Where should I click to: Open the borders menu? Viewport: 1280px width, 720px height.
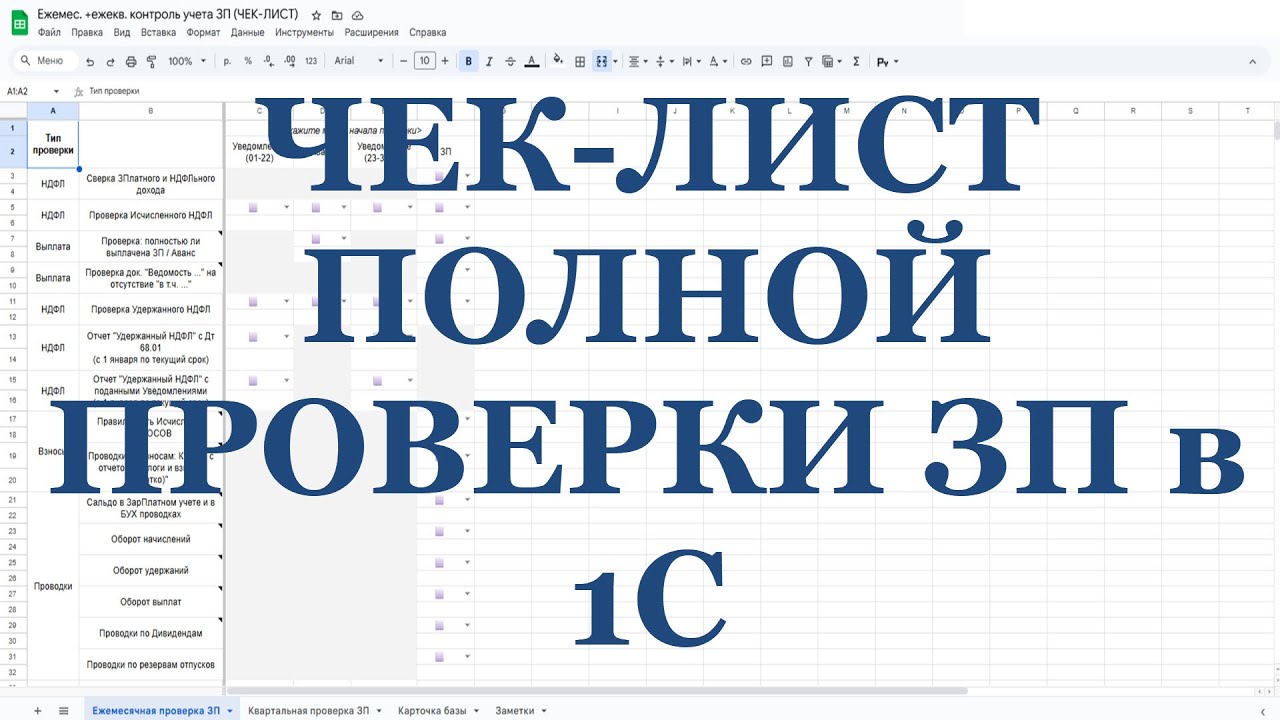[580, 61]
